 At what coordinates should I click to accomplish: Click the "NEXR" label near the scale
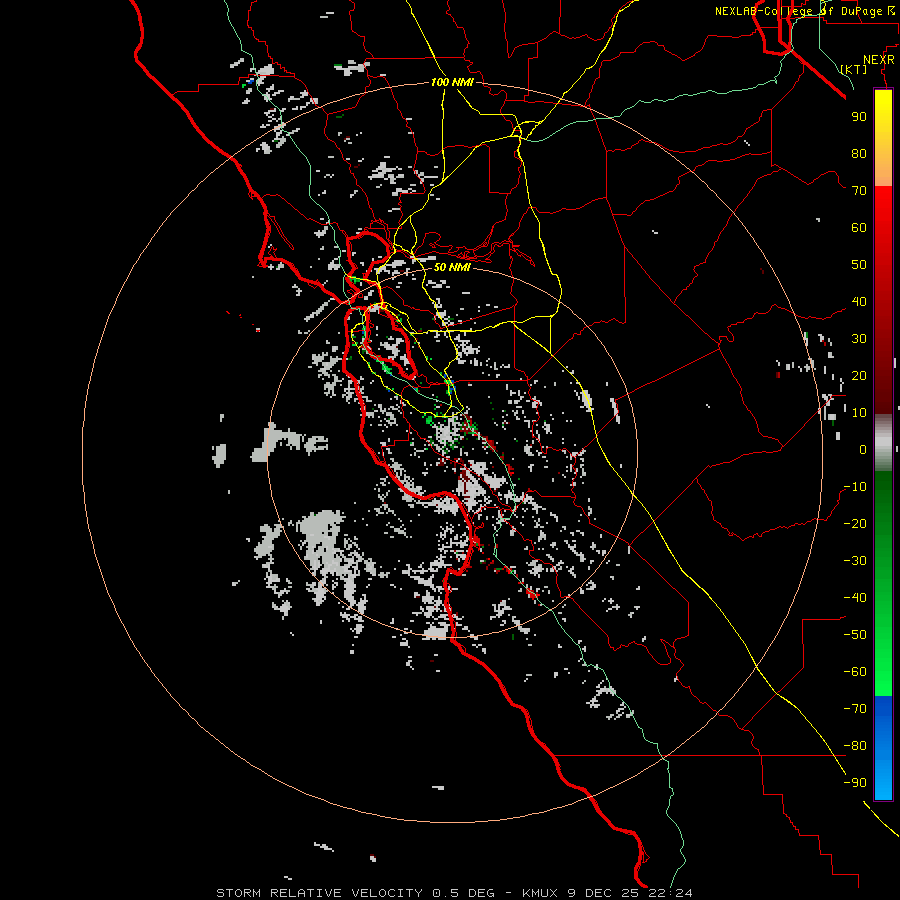tap(879, 60)
